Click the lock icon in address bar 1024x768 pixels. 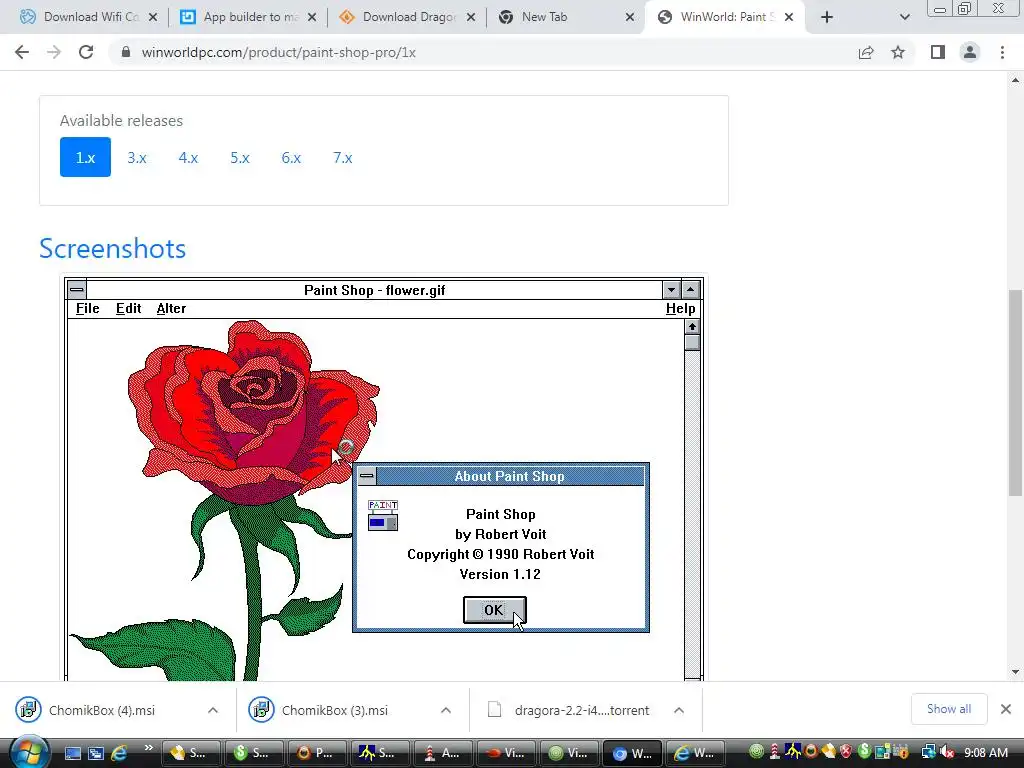tap(126, 52)
